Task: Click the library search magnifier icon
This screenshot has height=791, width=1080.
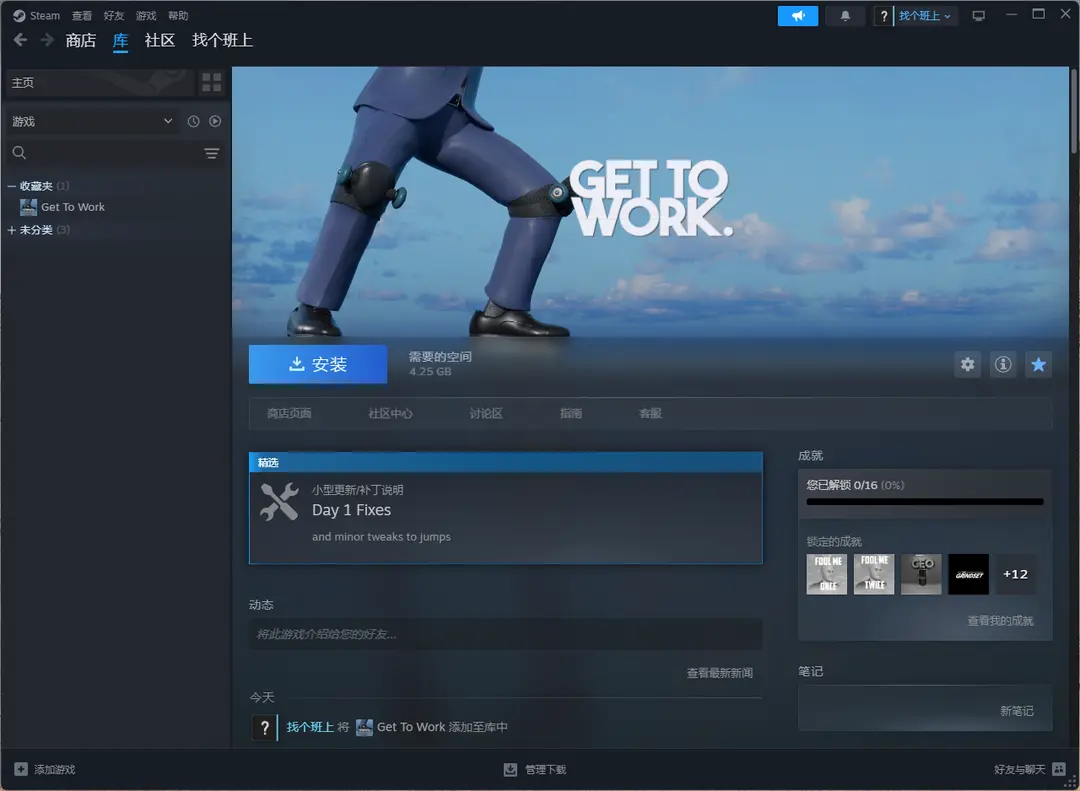Action: [19, 153]
